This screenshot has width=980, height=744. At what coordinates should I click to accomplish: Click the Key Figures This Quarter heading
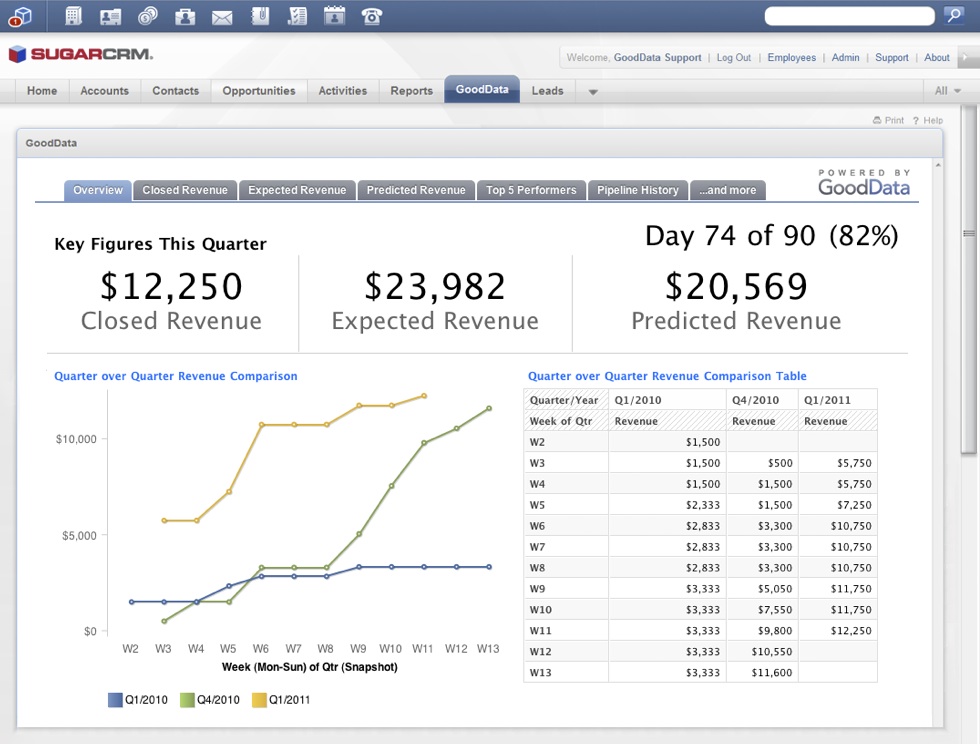tap(160, 244)
